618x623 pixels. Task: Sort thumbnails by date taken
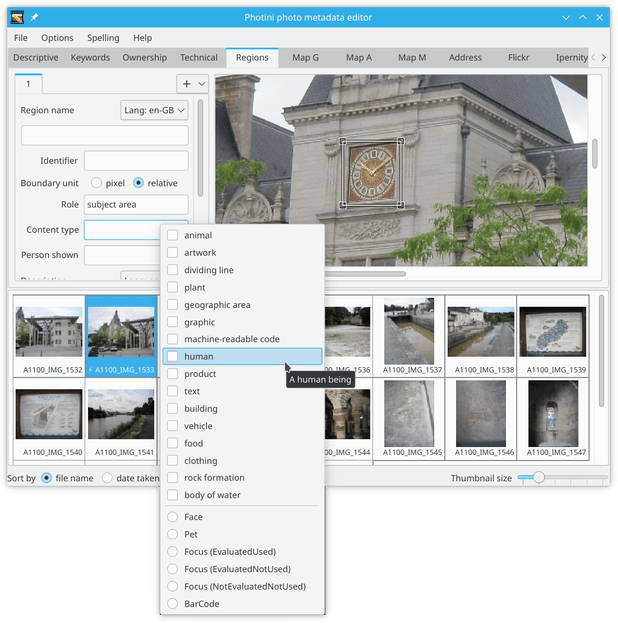tap(107, 478)
